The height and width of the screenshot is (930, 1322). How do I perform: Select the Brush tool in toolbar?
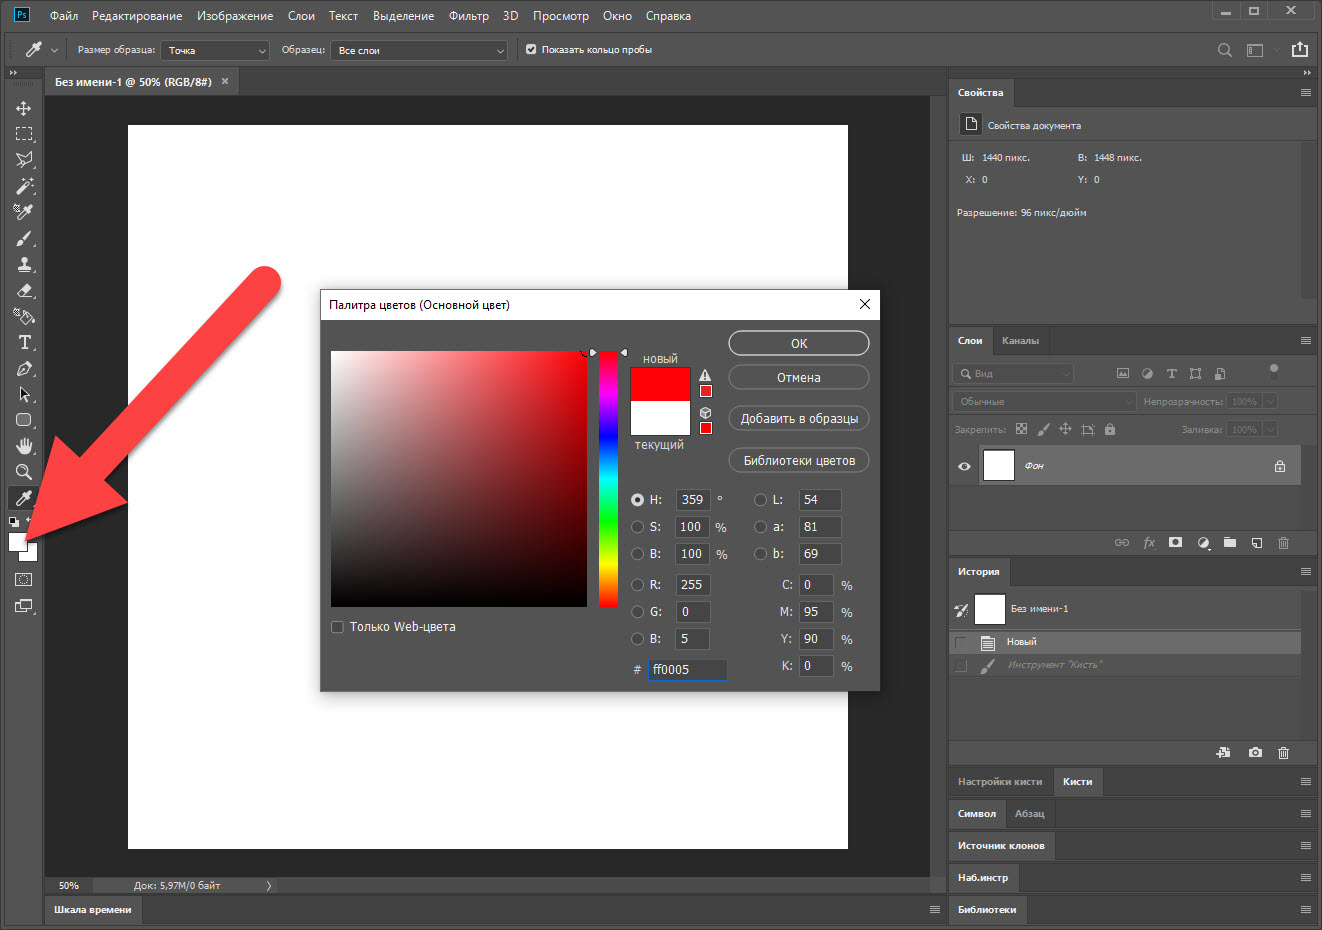(x=24, y=238)
